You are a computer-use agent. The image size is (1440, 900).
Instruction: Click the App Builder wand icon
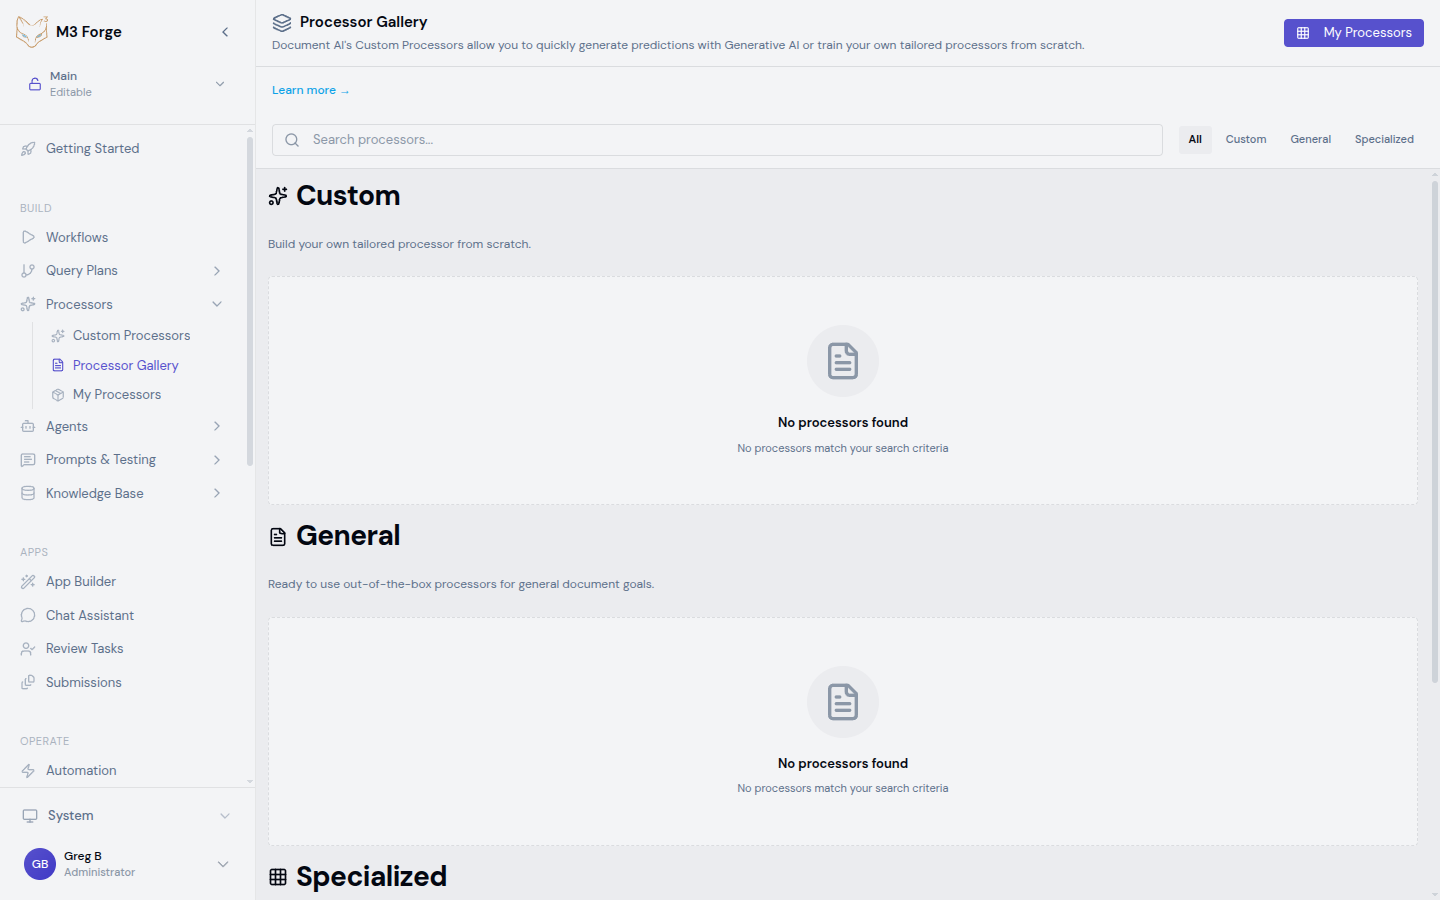click(x=28, y=582)
